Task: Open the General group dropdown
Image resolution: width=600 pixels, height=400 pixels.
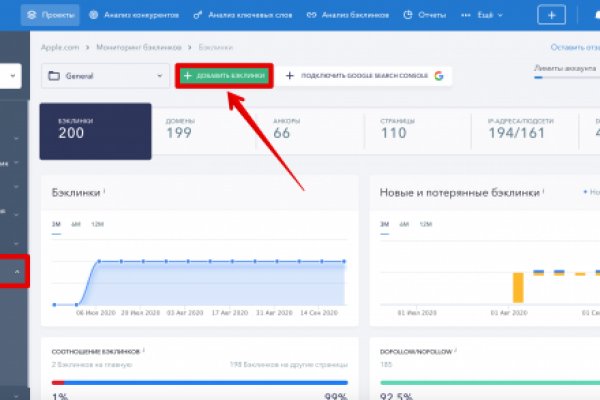Action: (x=105, y=77)
